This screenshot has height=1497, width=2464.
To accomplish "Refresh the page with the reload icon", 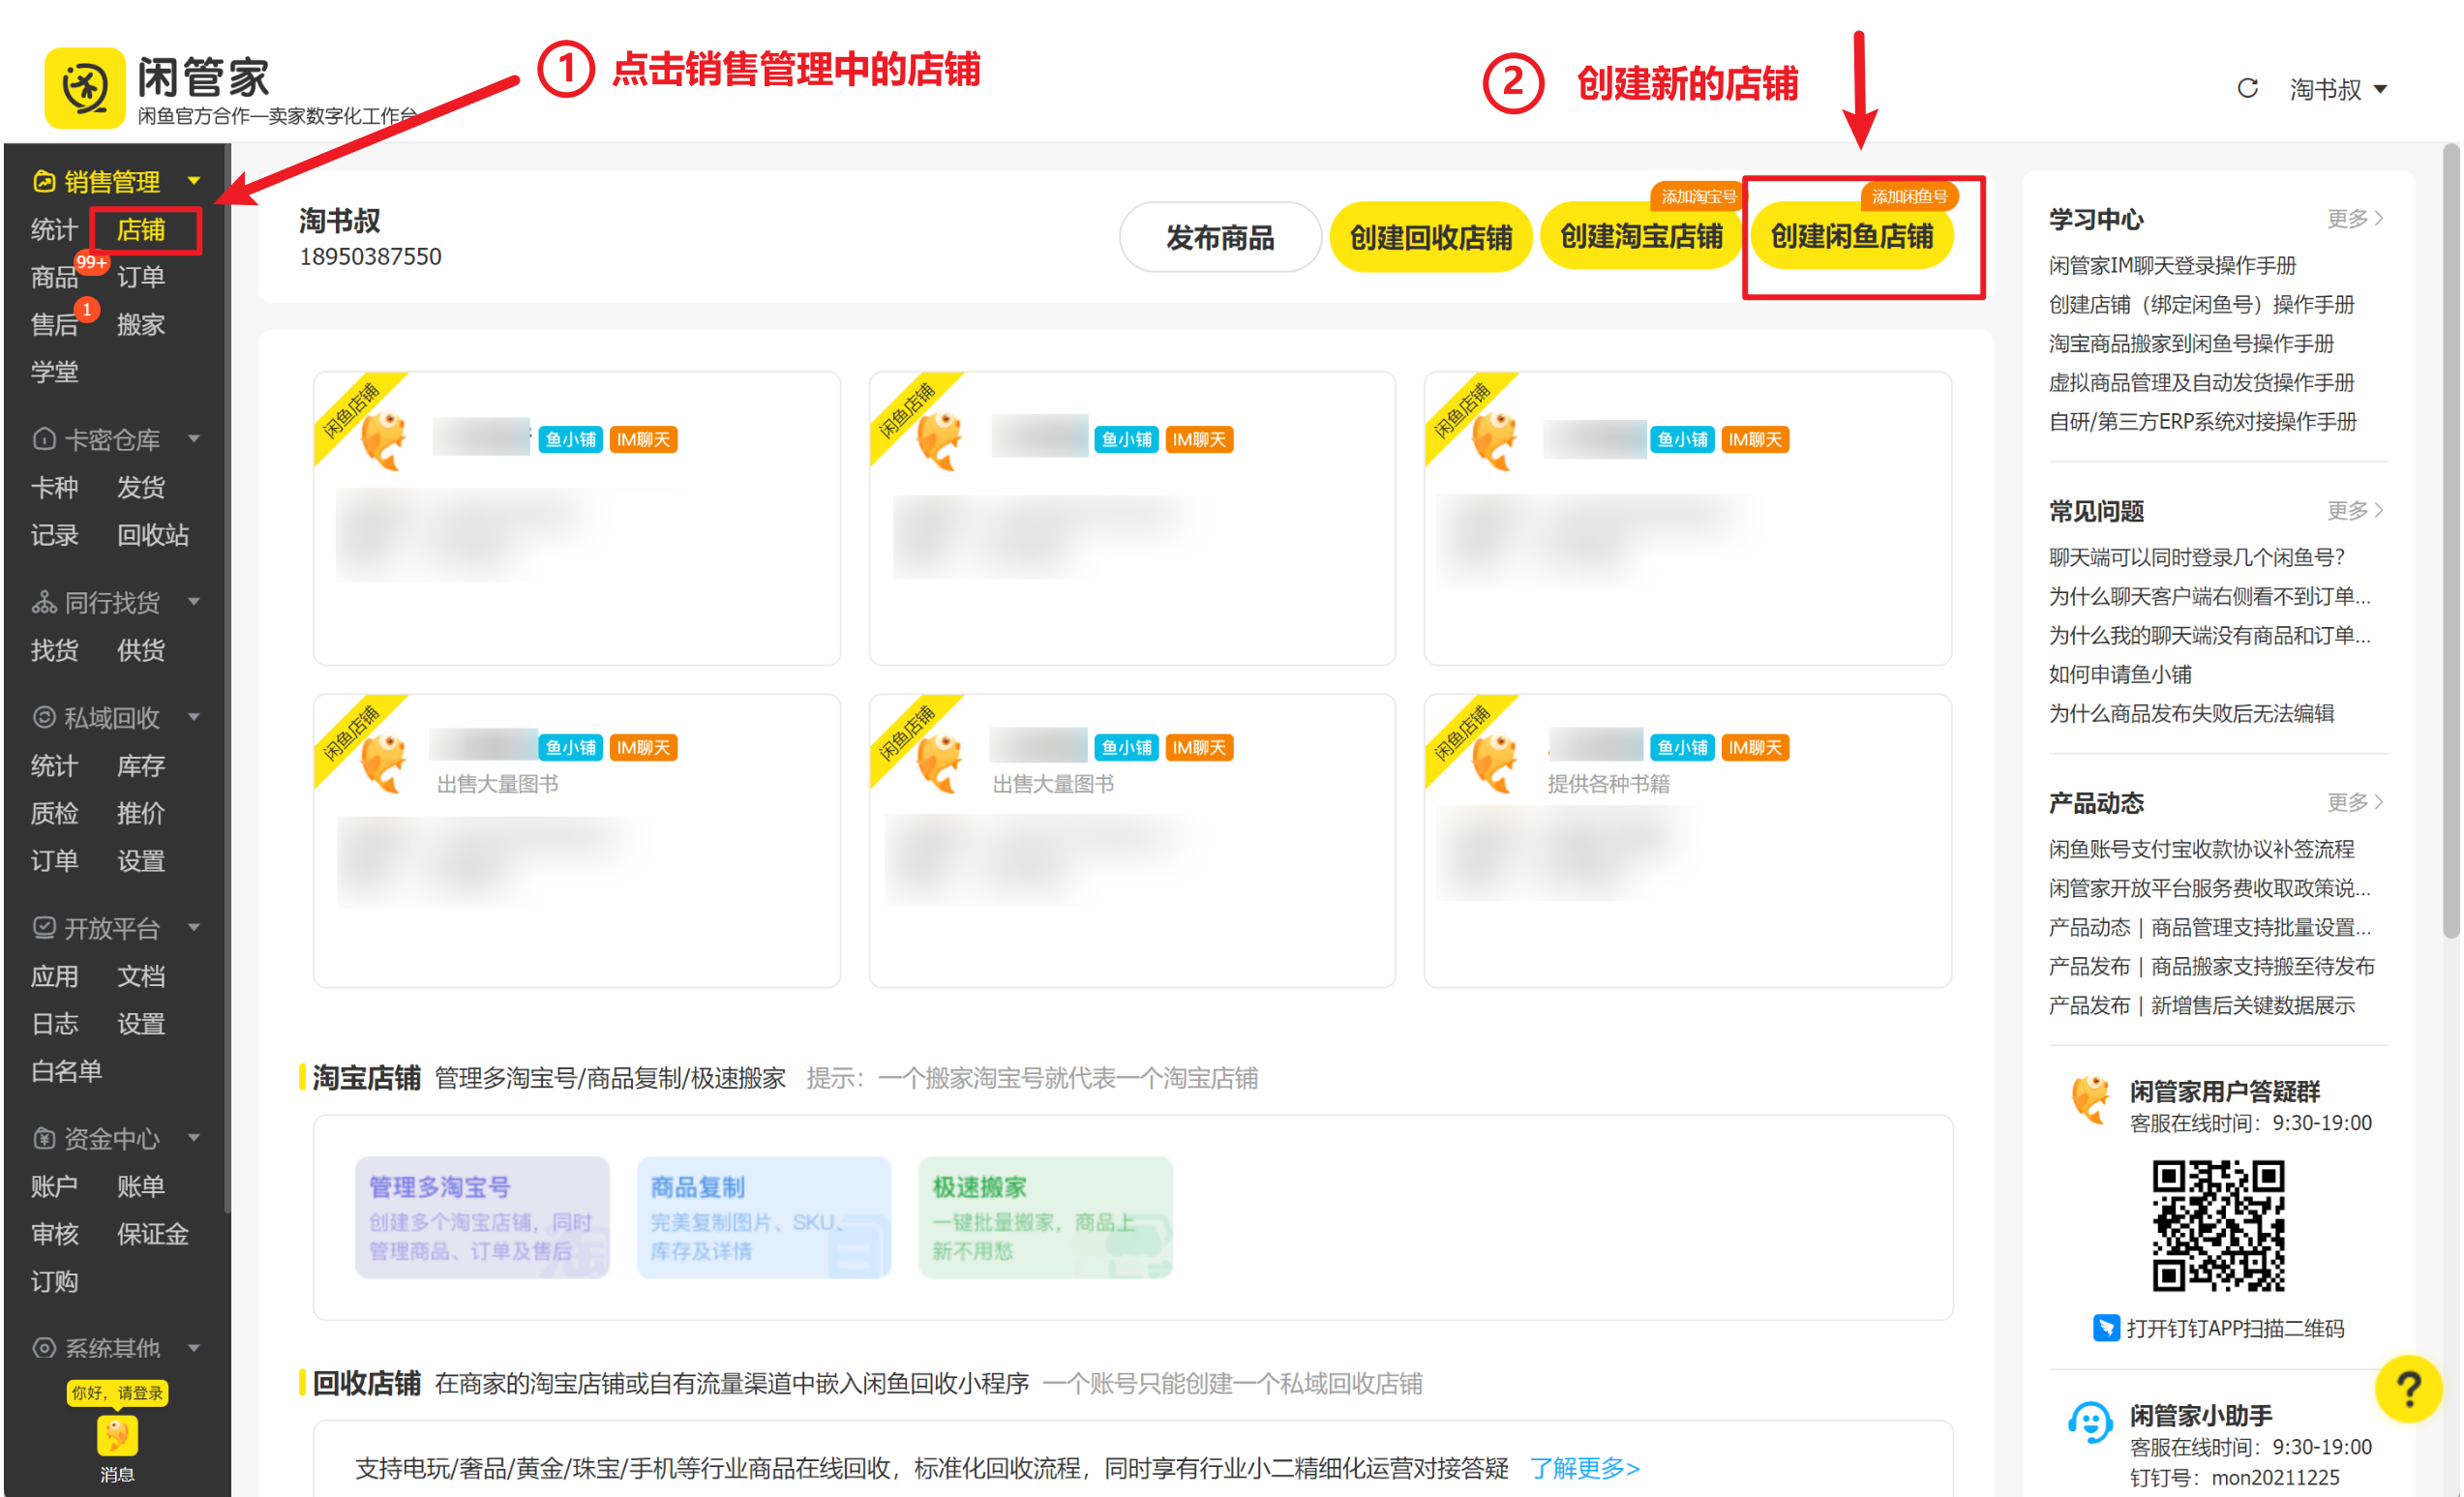I will 2247,89.
